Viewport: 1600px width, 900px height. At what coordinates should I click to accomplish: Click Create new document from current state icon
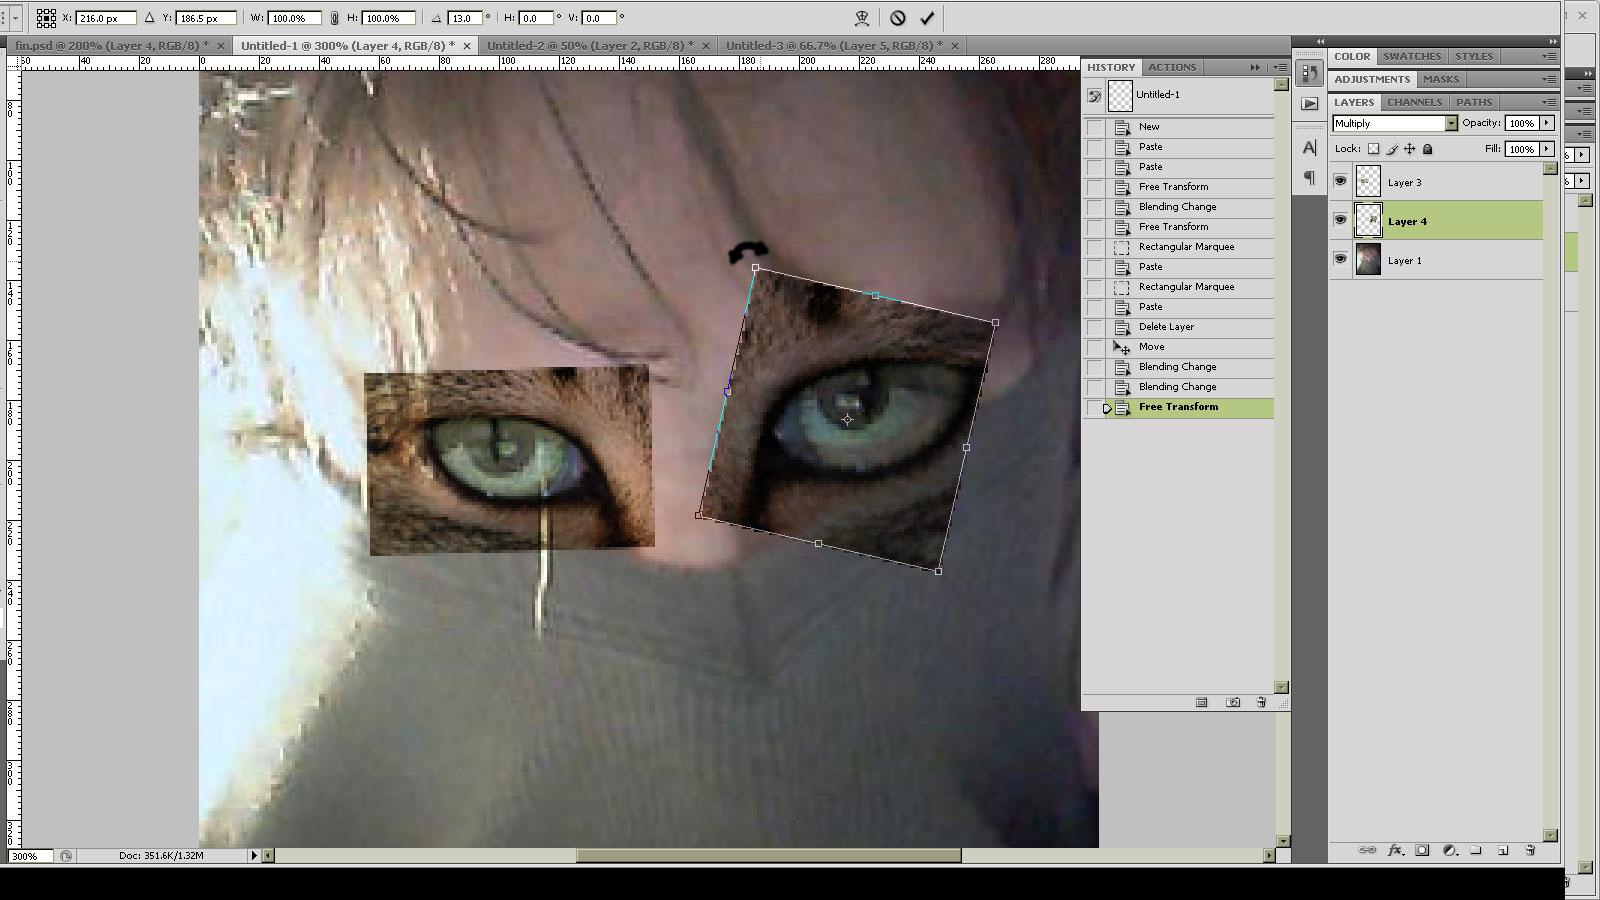click(1202, 703)
